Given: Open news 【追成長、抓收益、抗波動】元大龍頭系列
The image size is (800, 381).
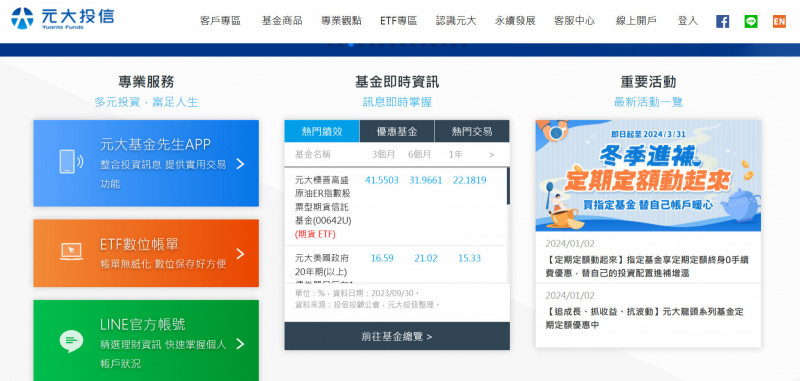Looking at the screenshot, I should [x=644, y=318].
